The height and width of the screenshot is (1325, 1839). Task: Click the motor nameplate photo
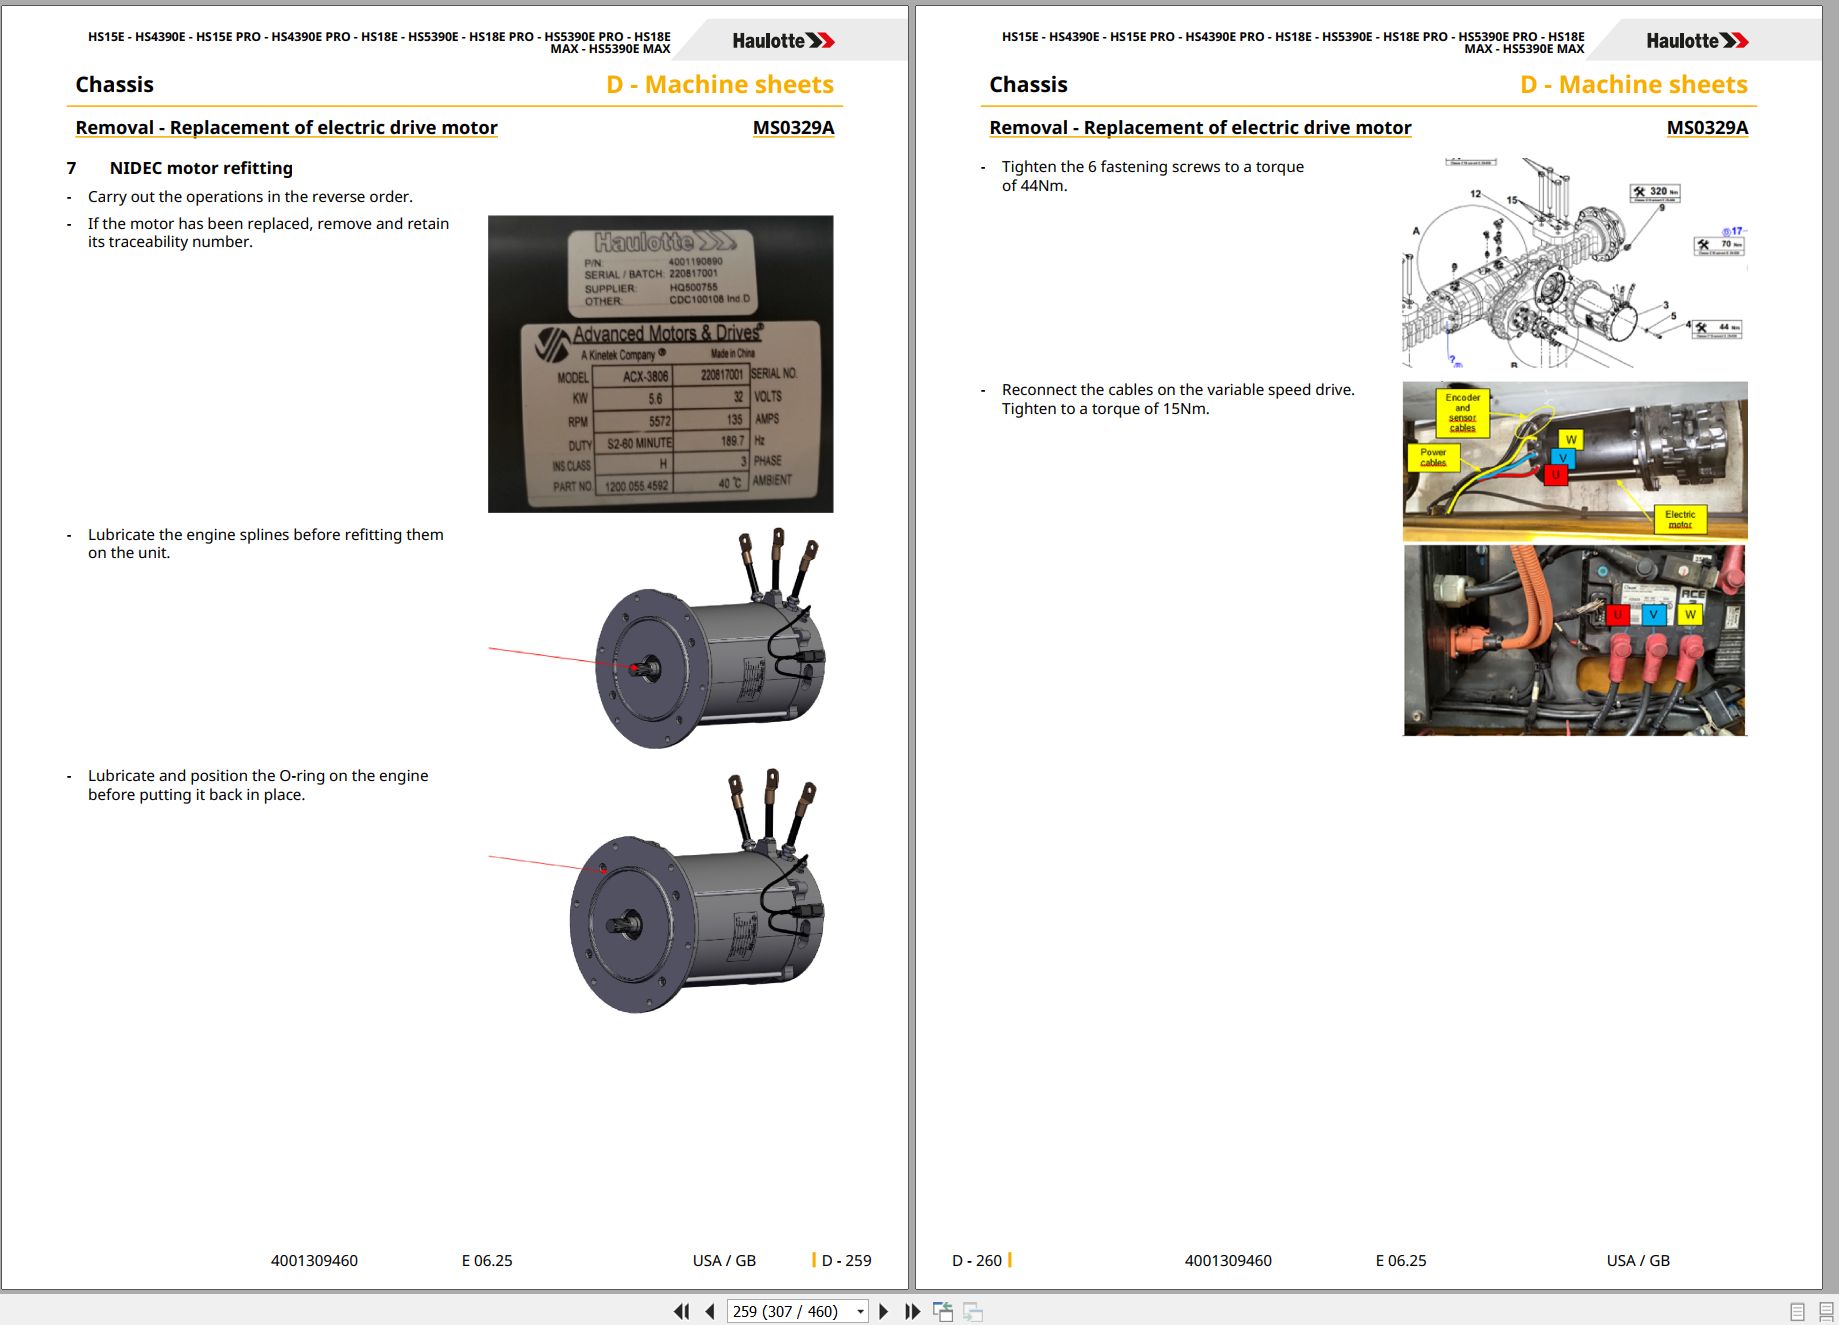coord(660,364)
